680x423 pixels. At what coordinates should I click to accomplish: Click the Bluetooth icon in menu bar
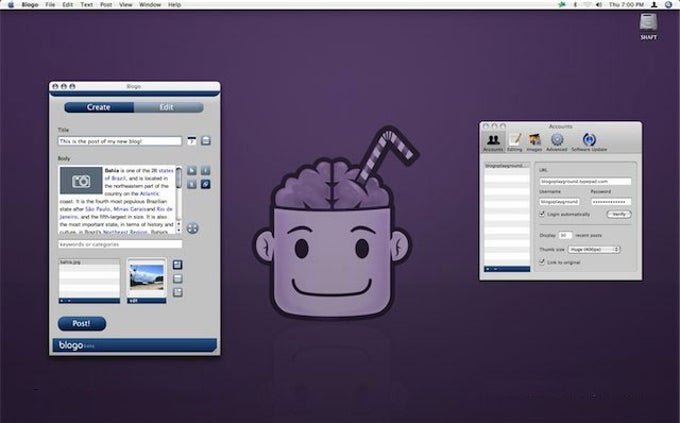pyautogui.click(x=575, y=5)
